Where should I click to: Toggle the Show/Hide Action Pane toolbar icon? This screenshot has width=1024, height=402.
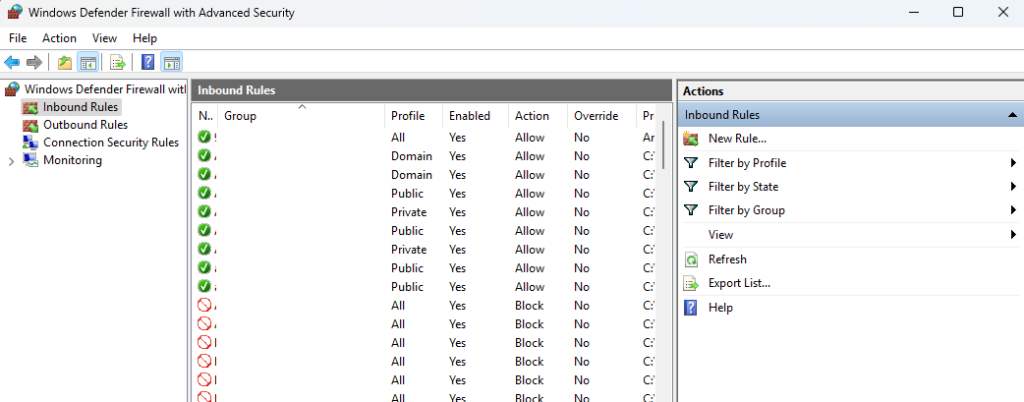click(x=171, y=63)
